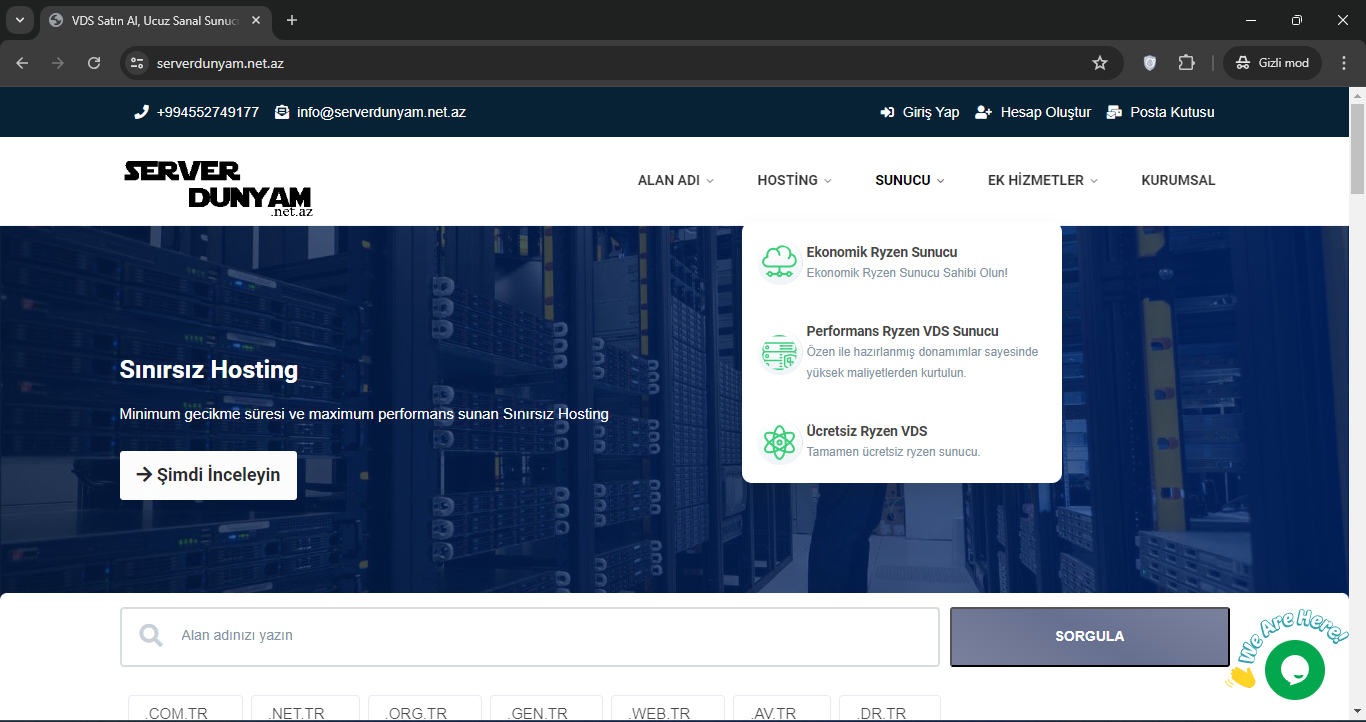The image size is (1366, 722).
Task: Click the Performans Ryzen VDS server icon
Action: pos(779,352)
